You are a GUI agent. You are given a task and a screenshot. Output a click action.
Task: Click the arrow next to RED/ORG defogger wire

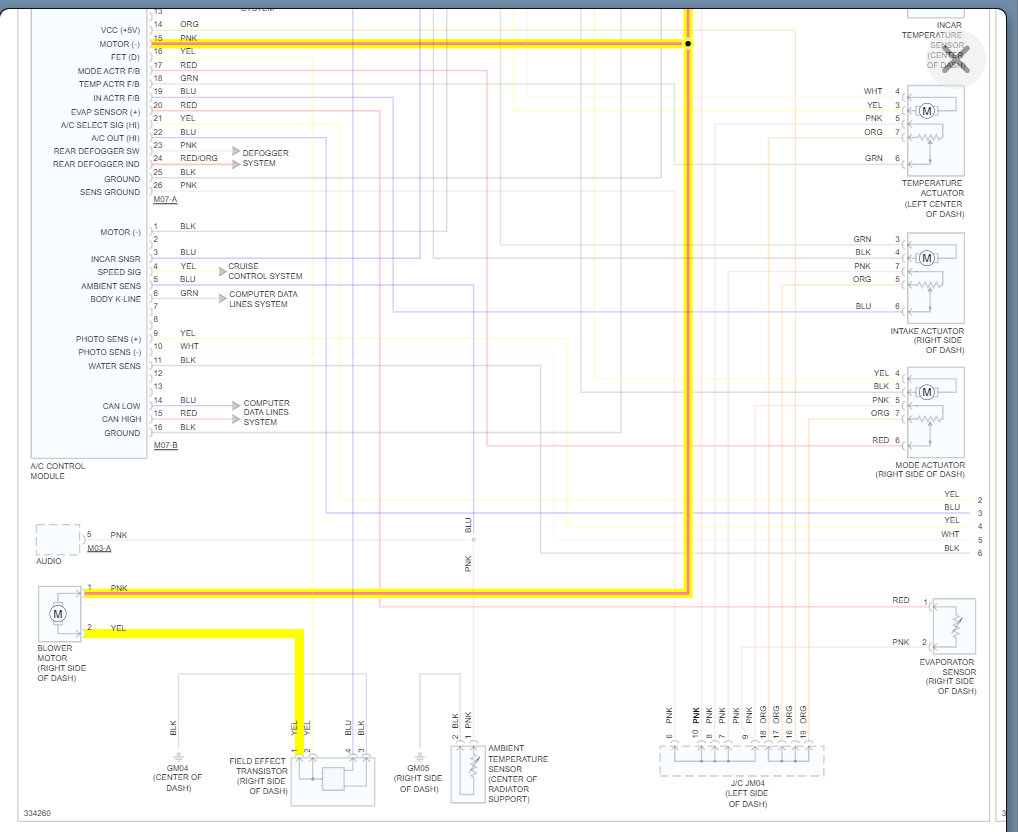pyautogui.click(x=236, y=164)
